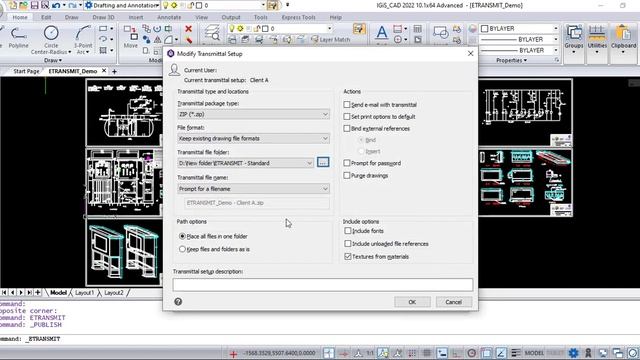Click Cancel in Modify Transmittal Setup
640x360 pixels.
click(453, 302)
